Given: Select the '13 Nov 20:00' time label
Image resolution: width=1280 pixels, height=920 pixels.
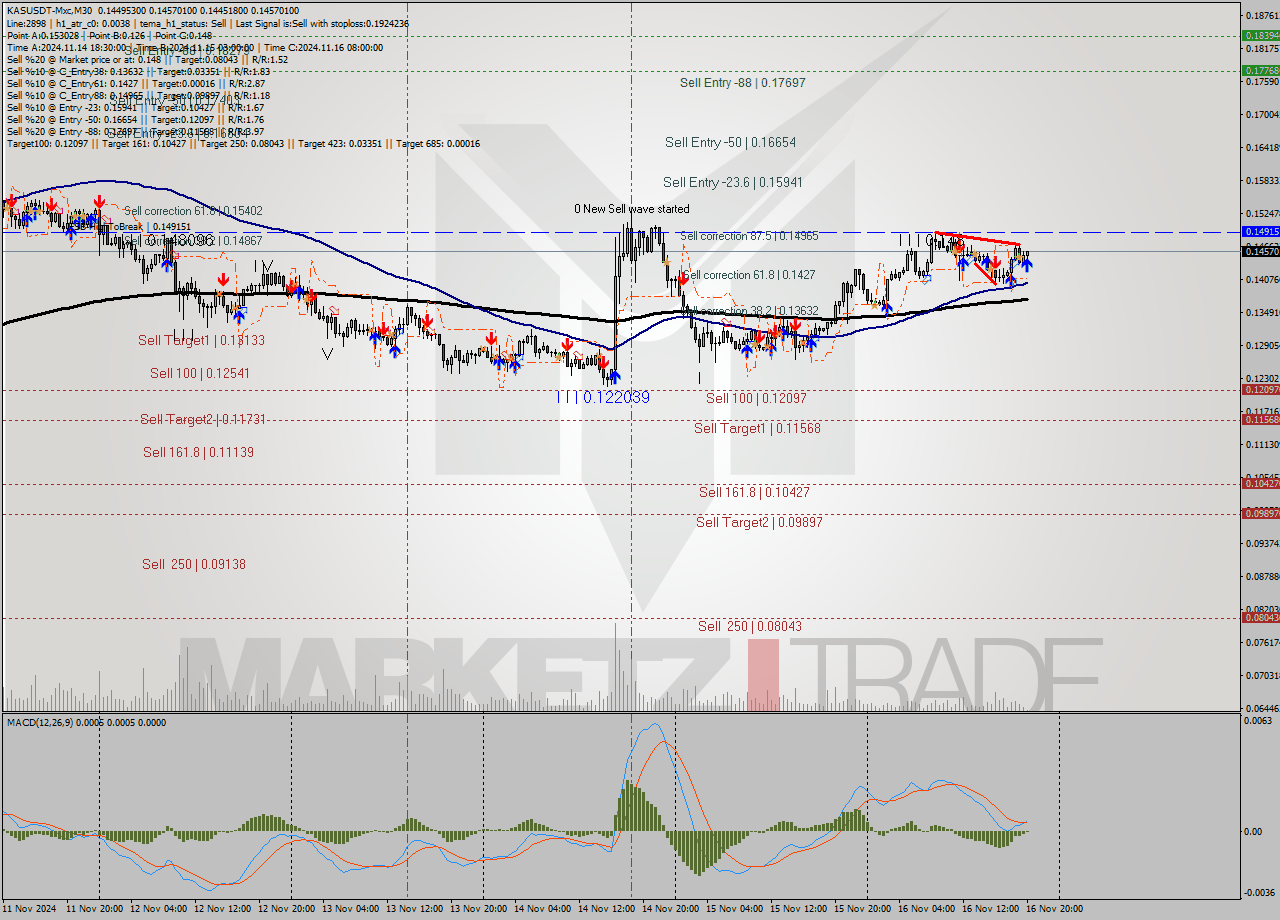Looking at the screenshot, I should point(478,909).
